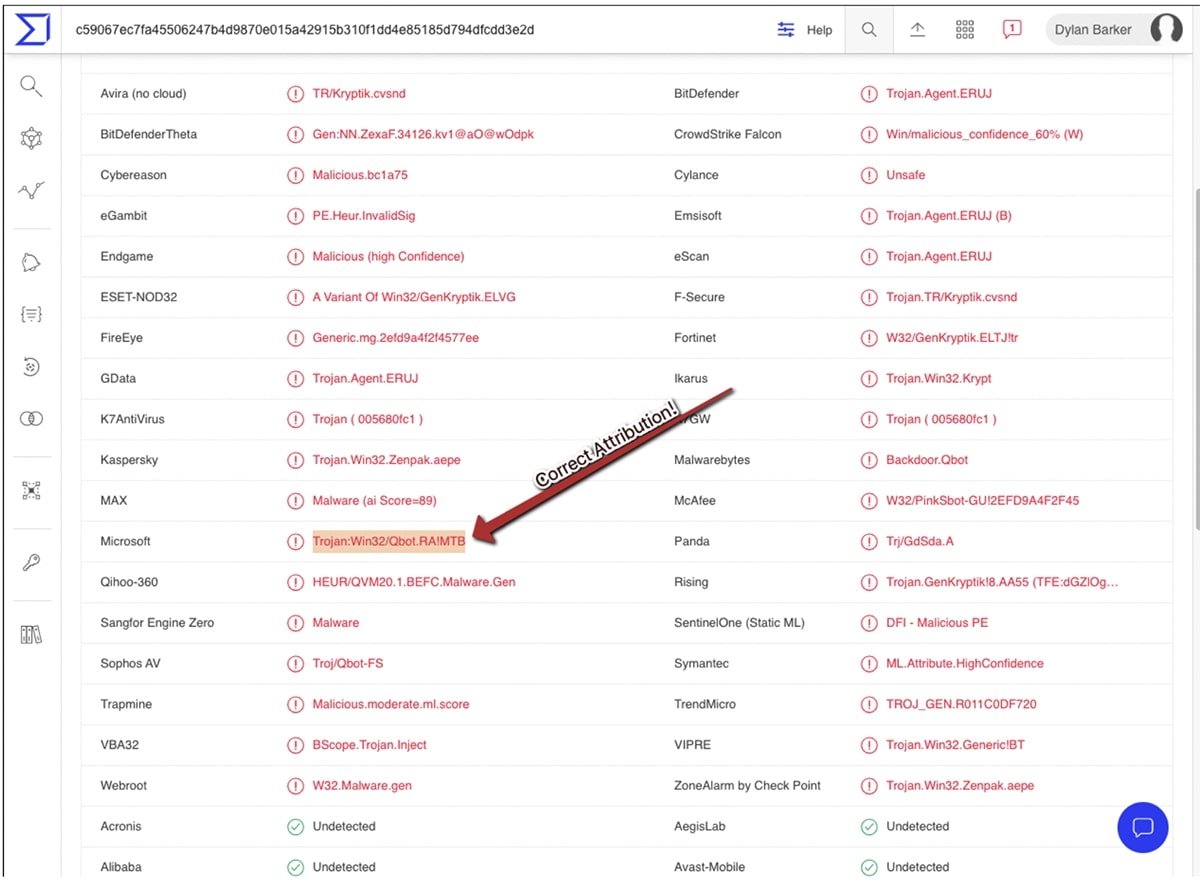Click the library books icon at sidebar bottom

tap(30, 634)
